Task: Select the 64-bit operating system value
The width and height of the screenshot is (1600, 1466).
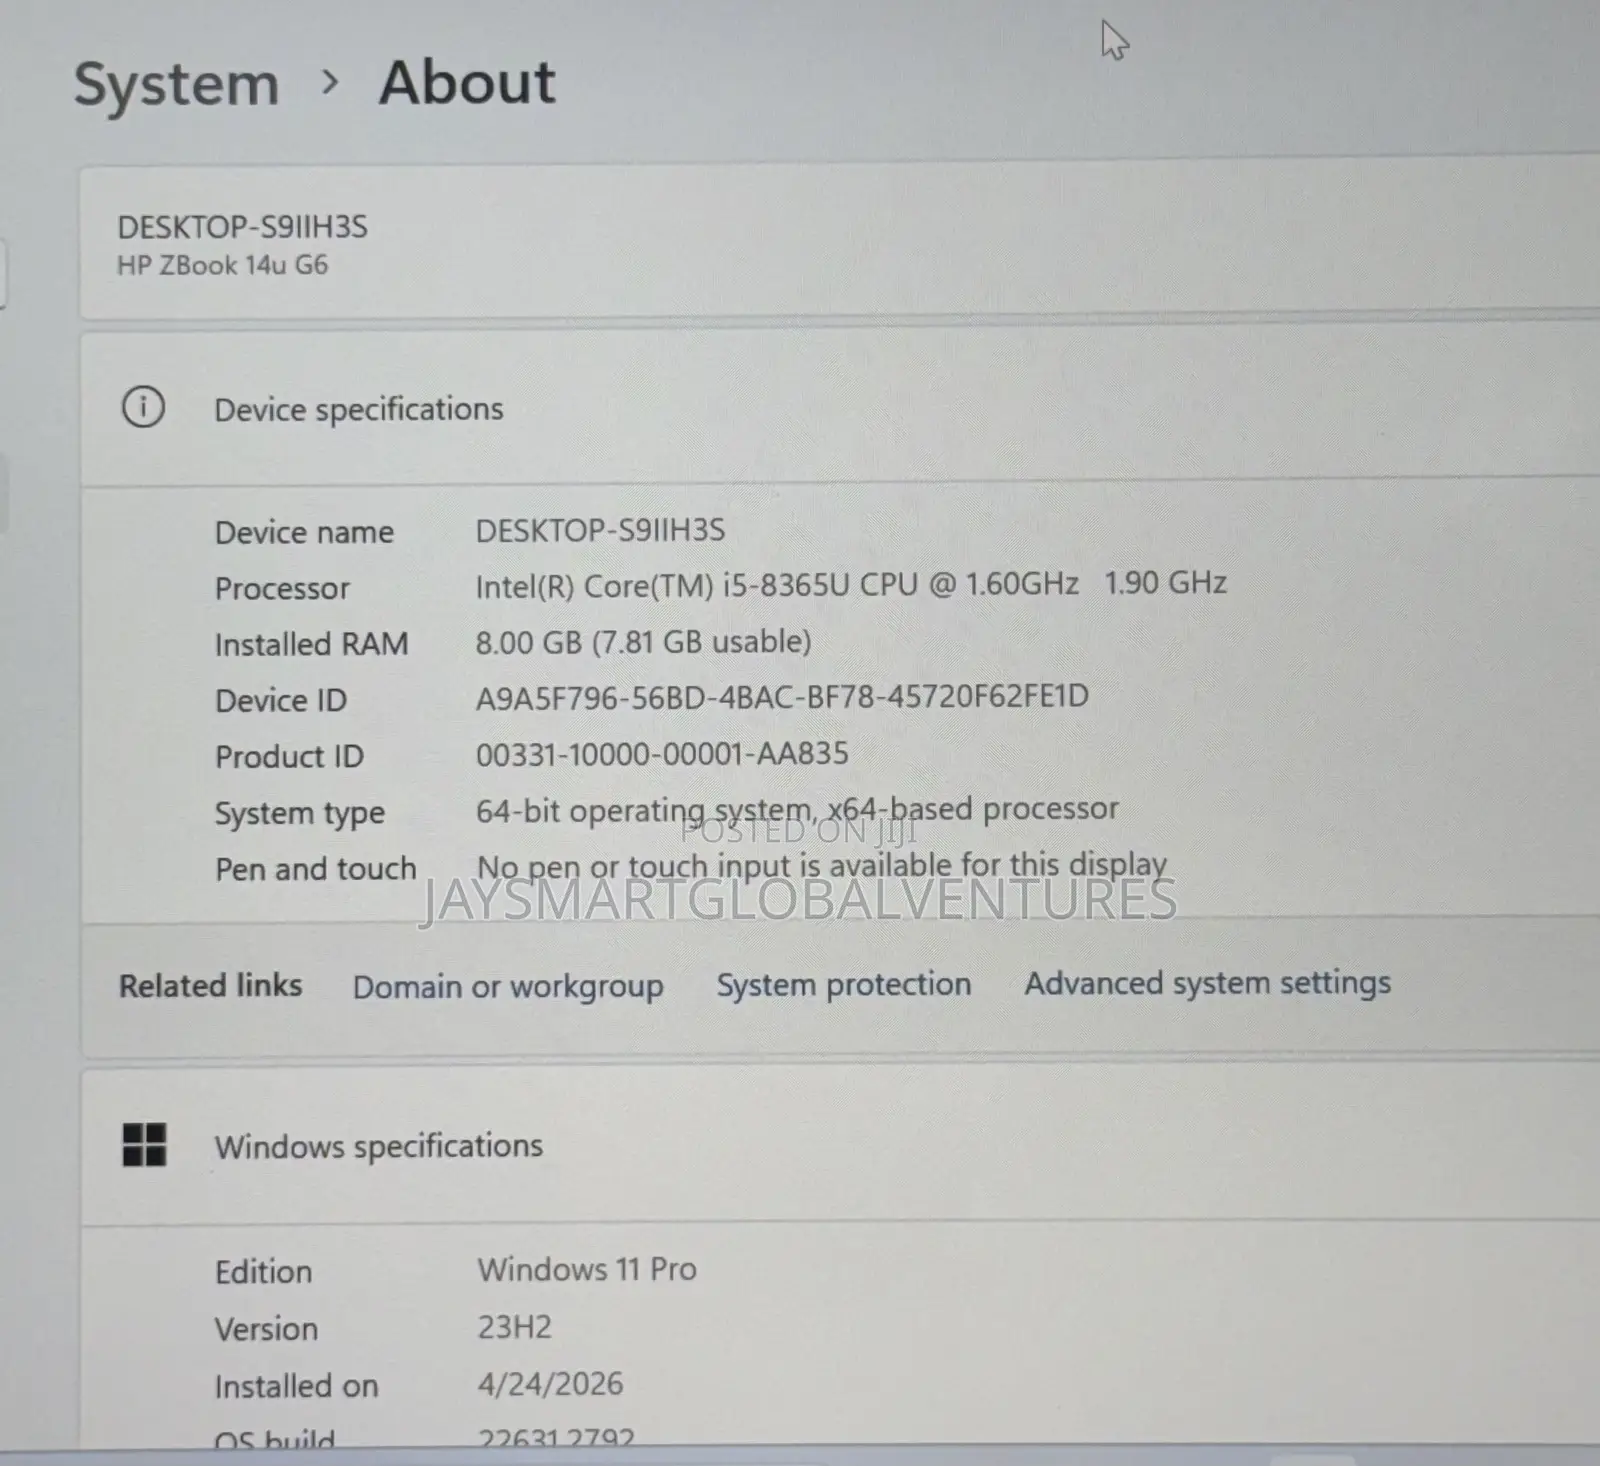Action: [x=797, y=809]
